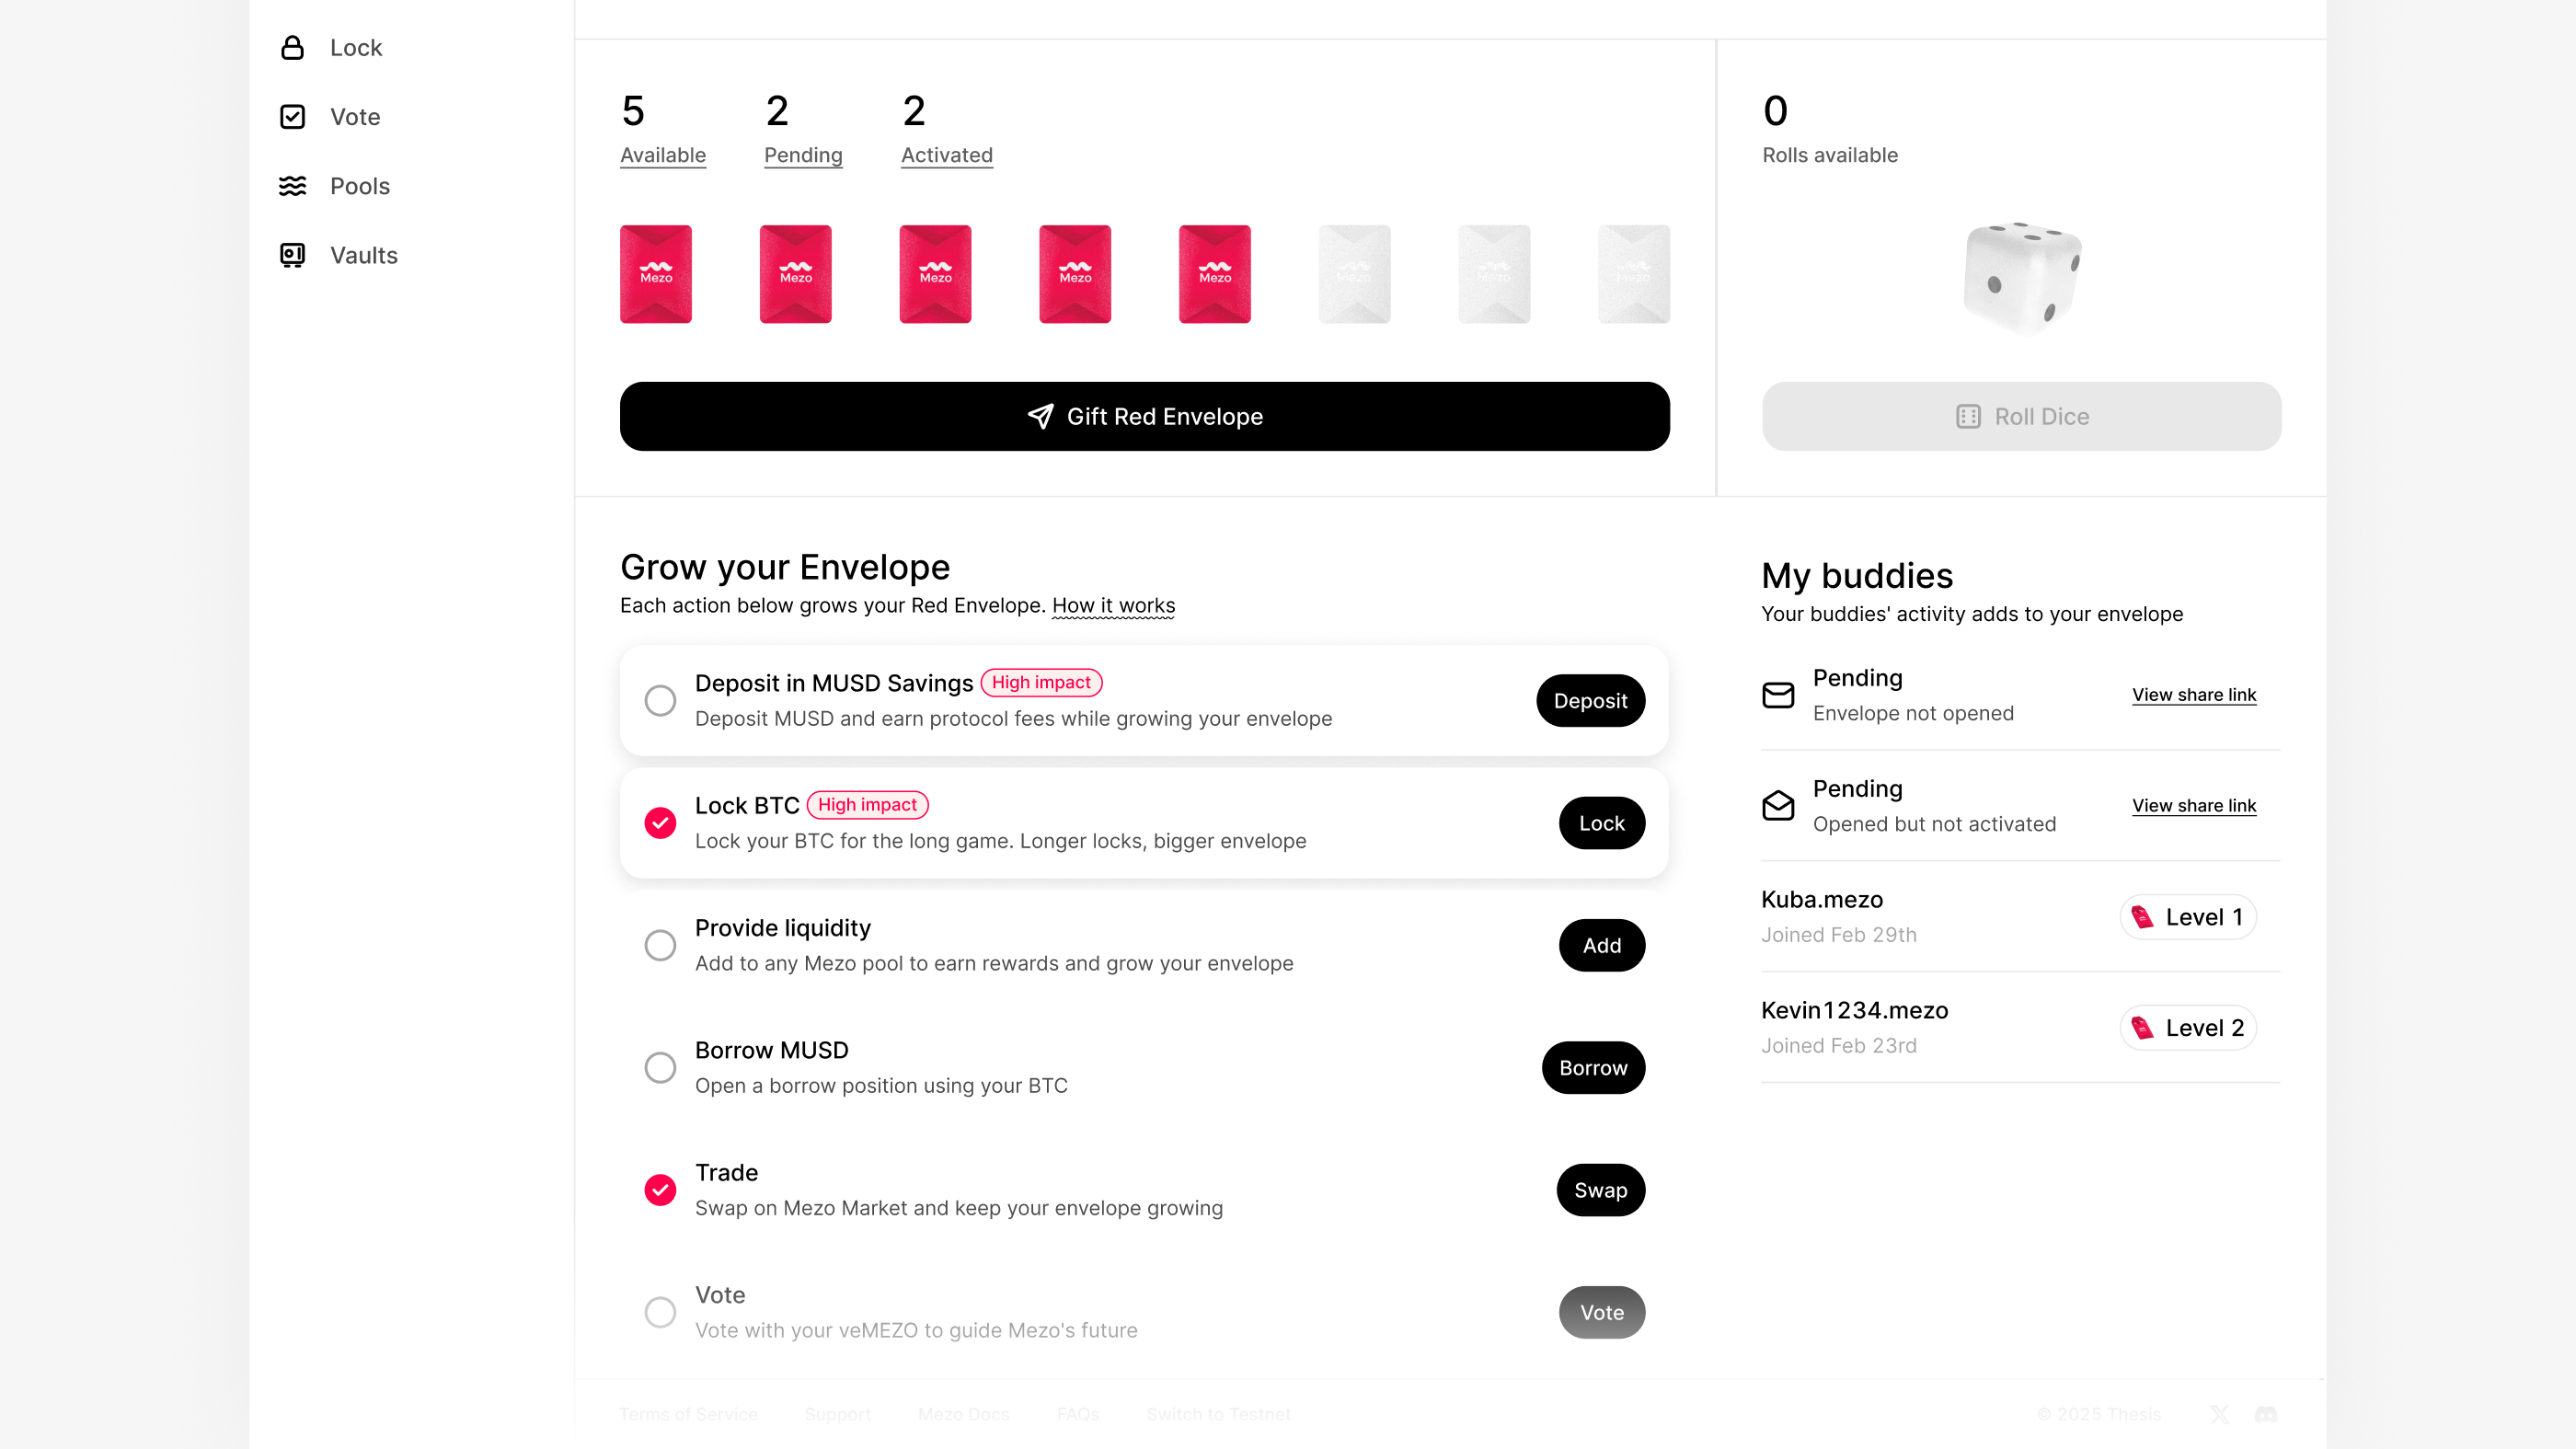The image size is (2576, 1449).
Task: Toggle the Provide liquidity circle
Action: tap(660, 945)
